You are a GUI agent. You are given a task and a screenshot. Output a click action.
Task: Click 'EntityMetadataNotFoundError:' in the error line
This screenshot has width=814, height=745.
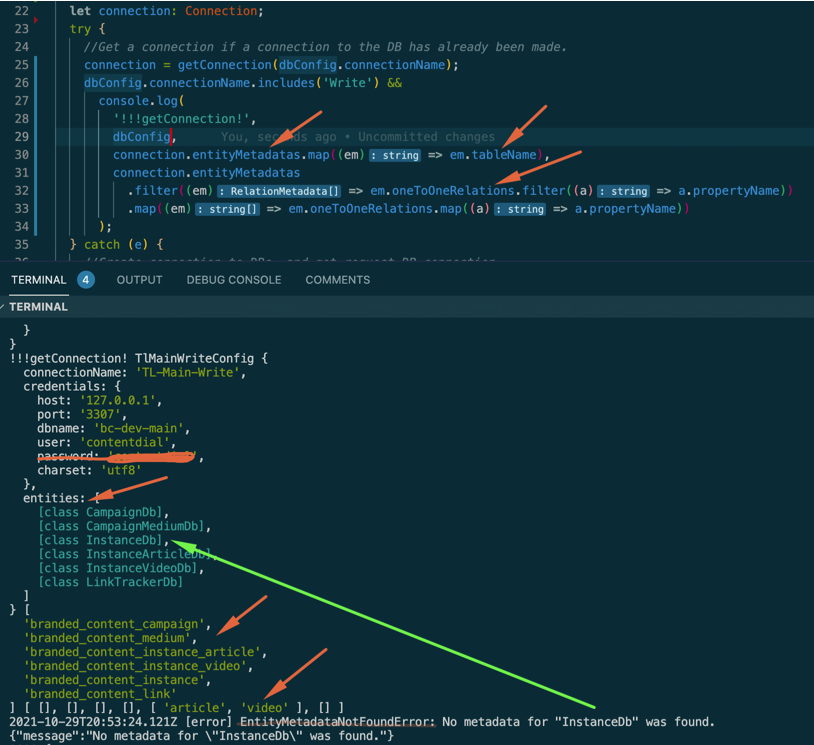337,722
